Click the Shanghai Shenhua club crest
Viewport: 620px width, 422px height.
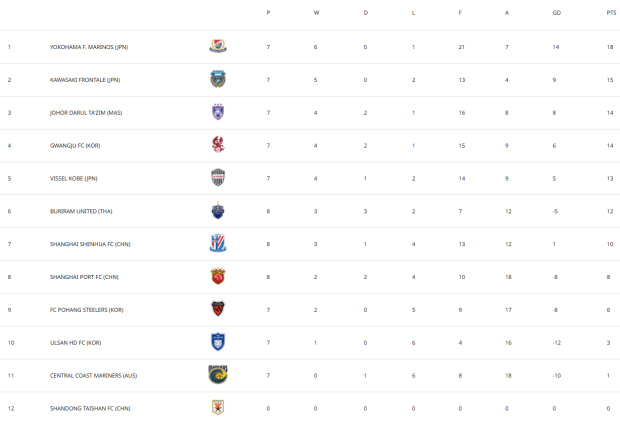tap(218, 243)
